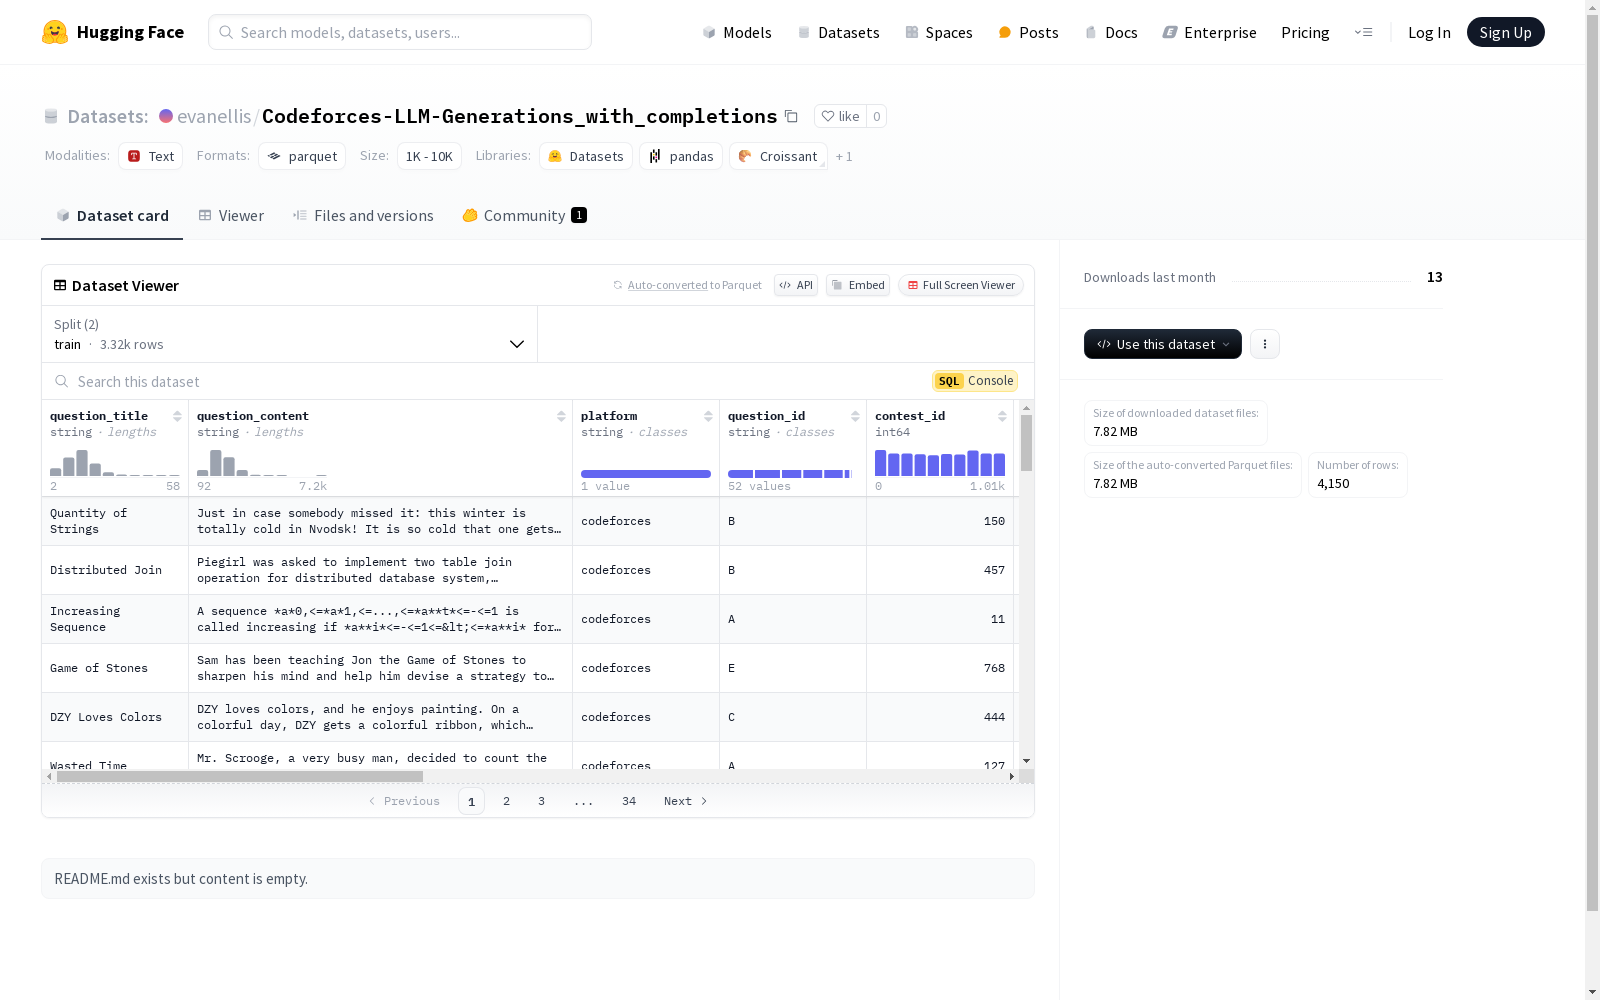Go to Posts in navigation

click(1028, 32)
